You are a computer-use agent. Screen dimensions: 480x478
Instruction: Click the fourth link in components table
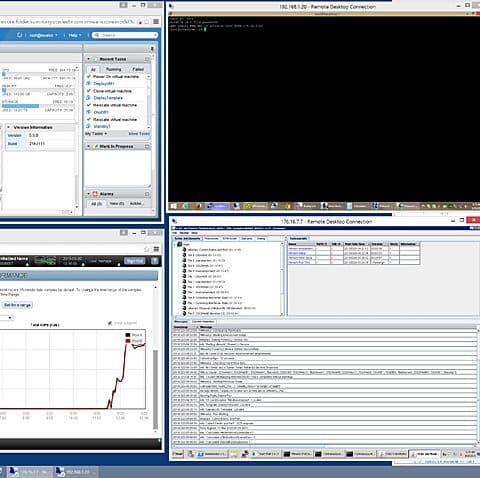(299, 263)
